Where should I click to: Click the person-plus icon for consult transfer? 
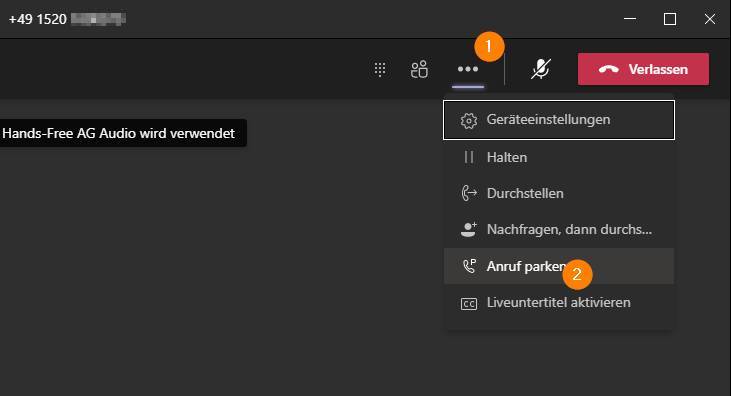469,229
